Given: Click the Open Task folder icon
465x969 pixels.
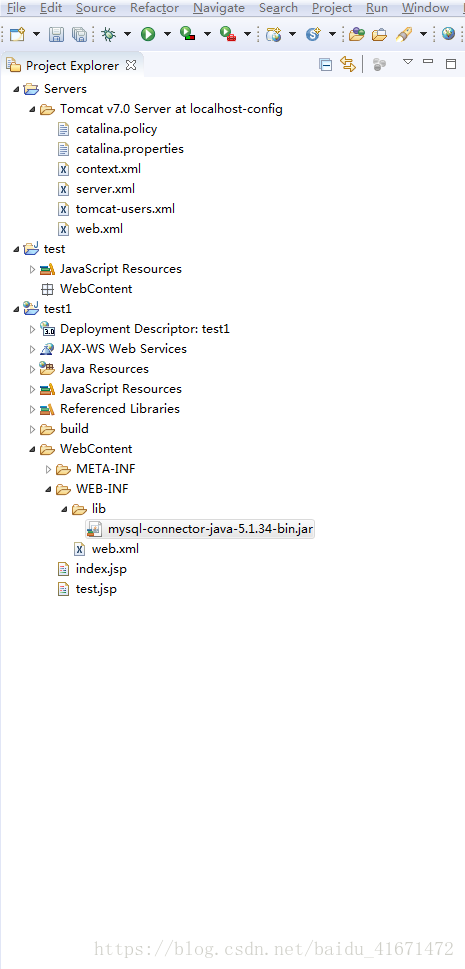Looking at the screenshot, I should pos(380,34).
